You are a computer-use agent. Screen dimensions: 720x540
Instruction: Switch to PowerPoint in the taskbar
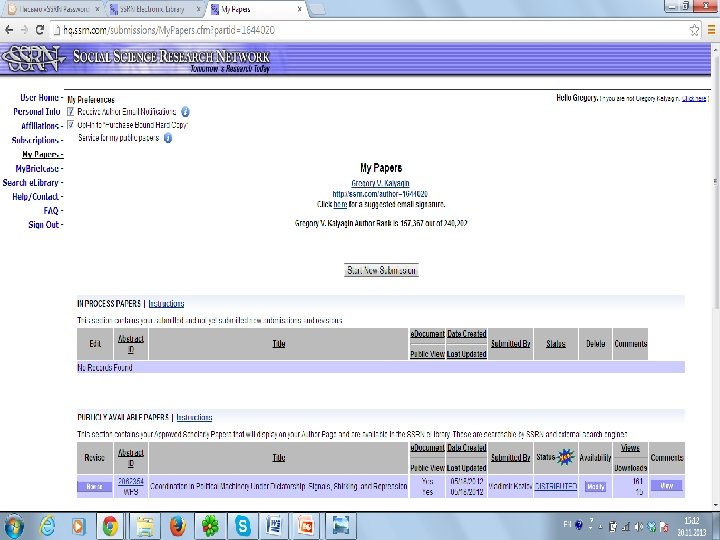(306, 526)
